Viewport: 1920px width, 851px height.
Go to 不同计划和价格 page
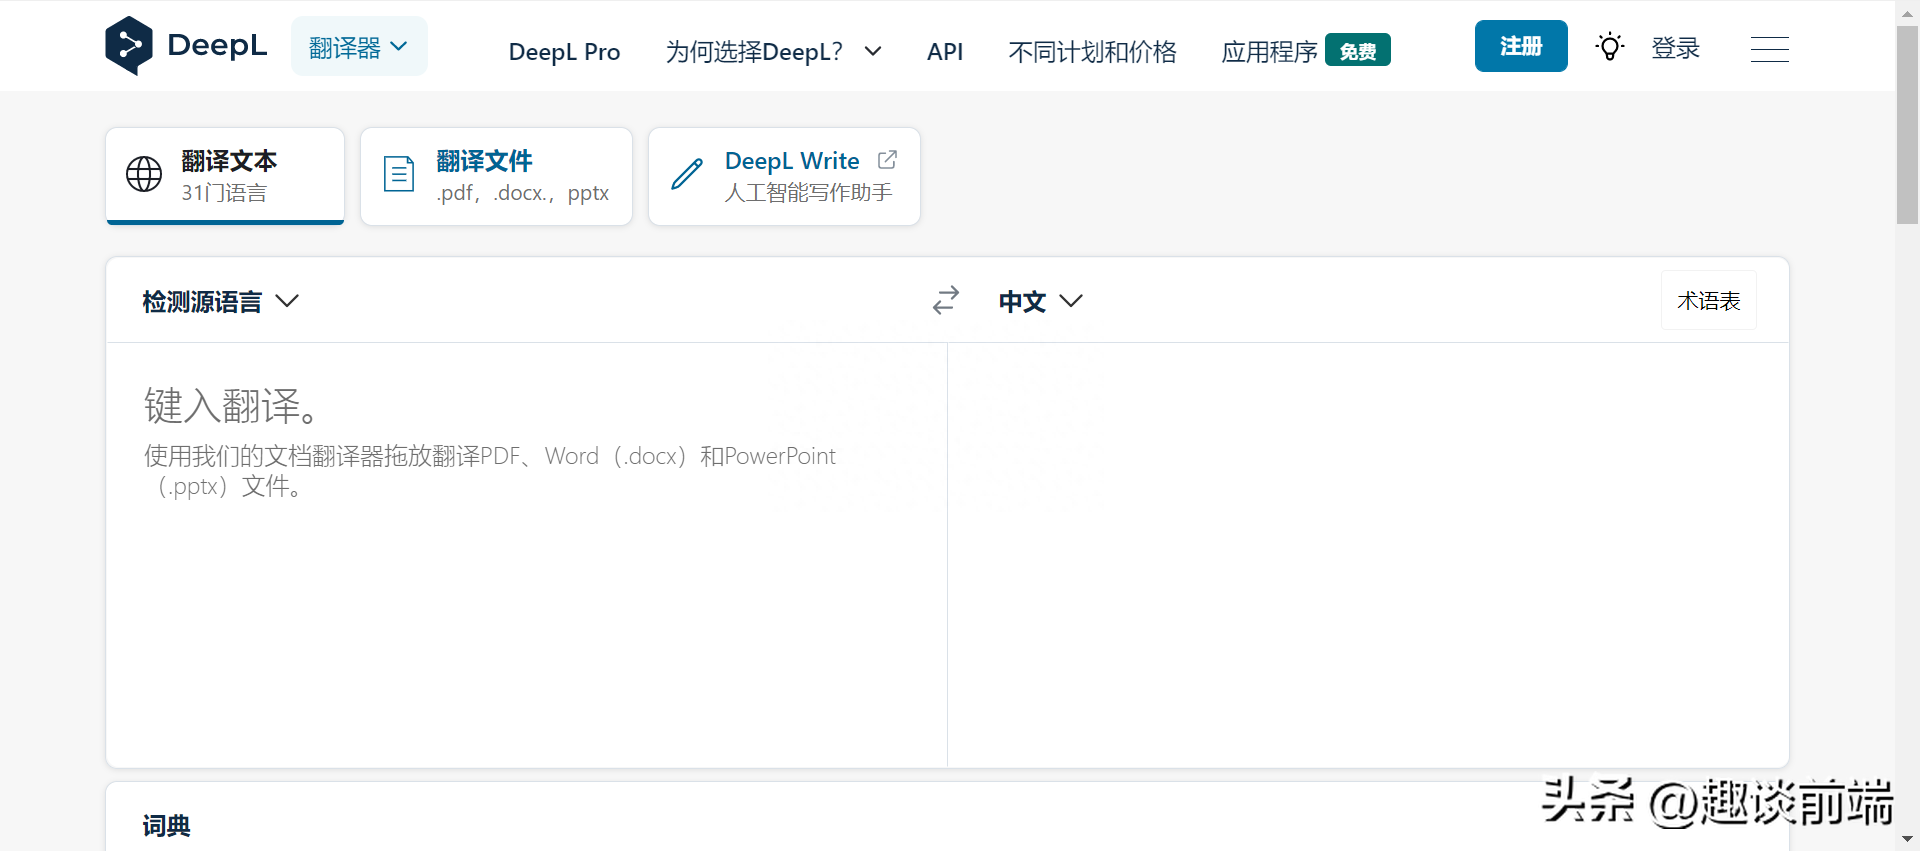(1092, 51)
